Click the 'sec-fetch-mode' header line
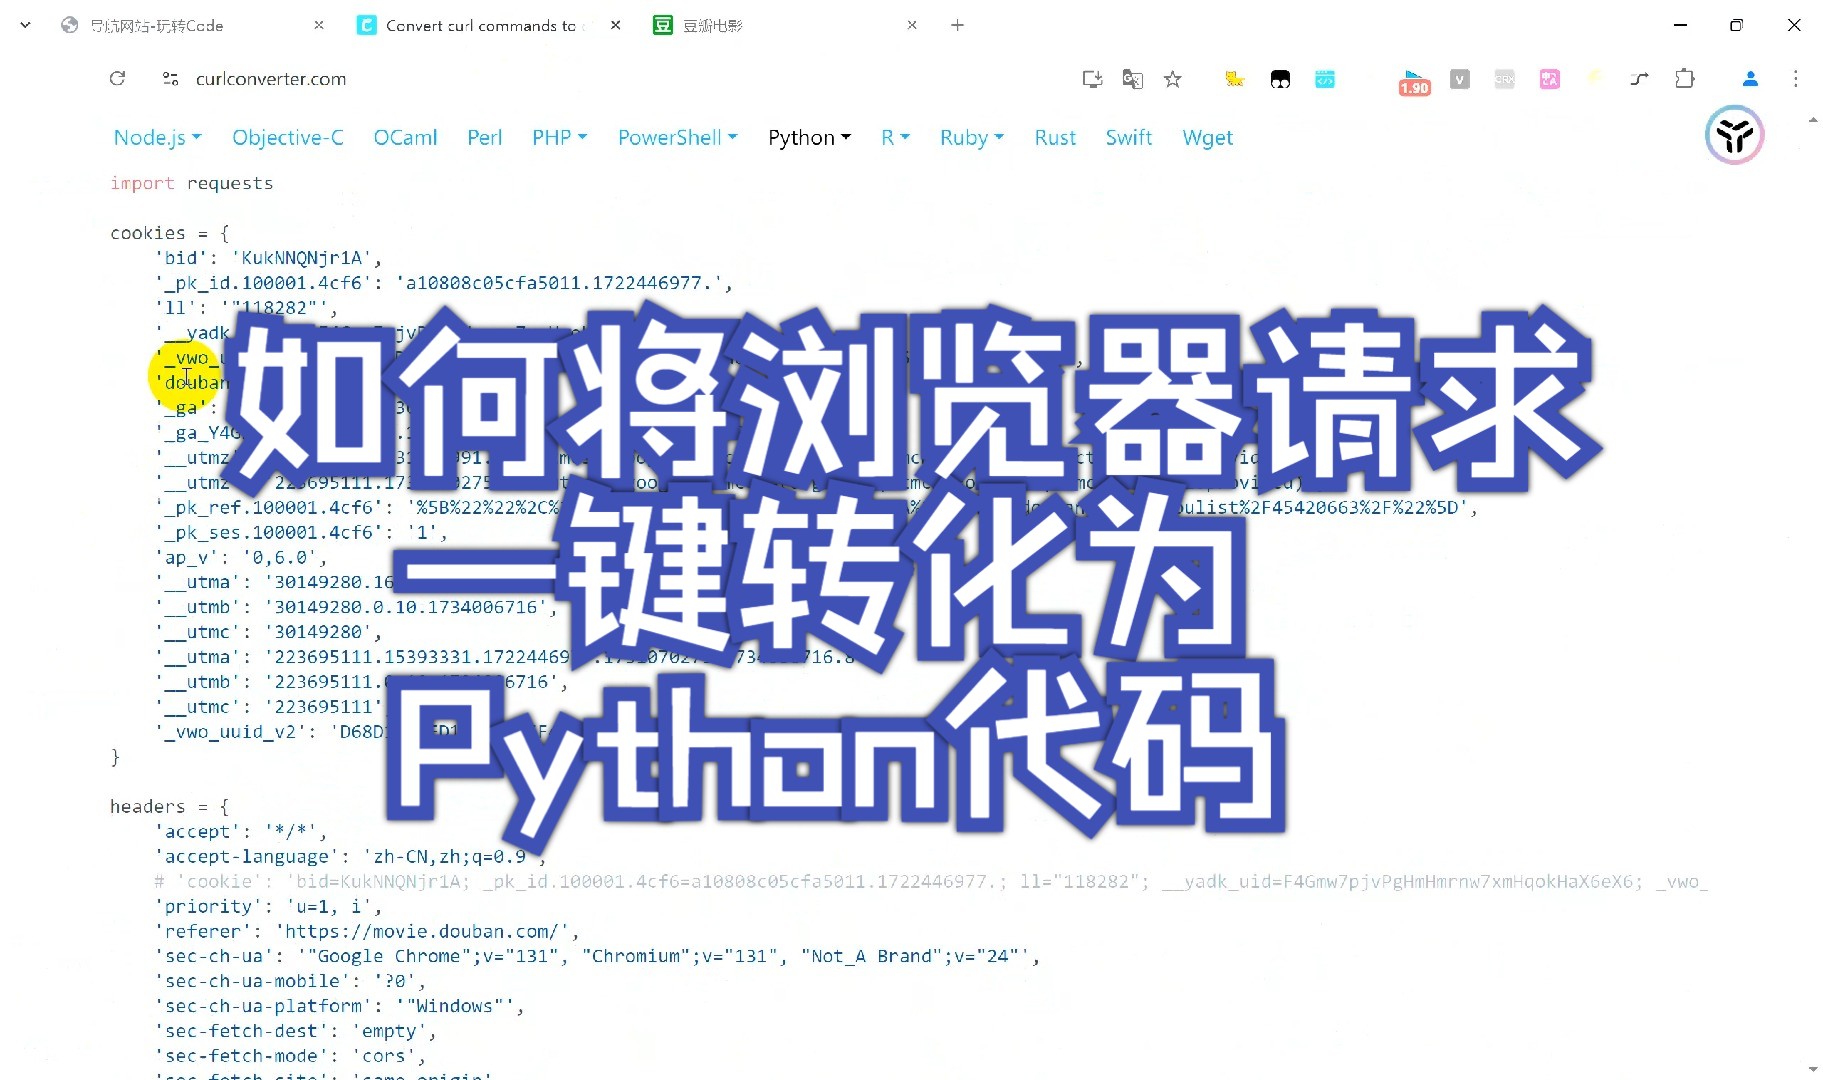1823x1080 pixels. (290, 1056)
